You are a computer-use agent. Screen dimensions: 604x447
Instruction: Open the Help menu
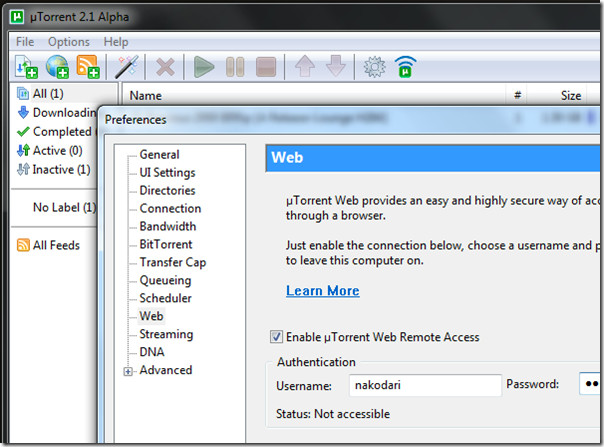coord(116,42)
